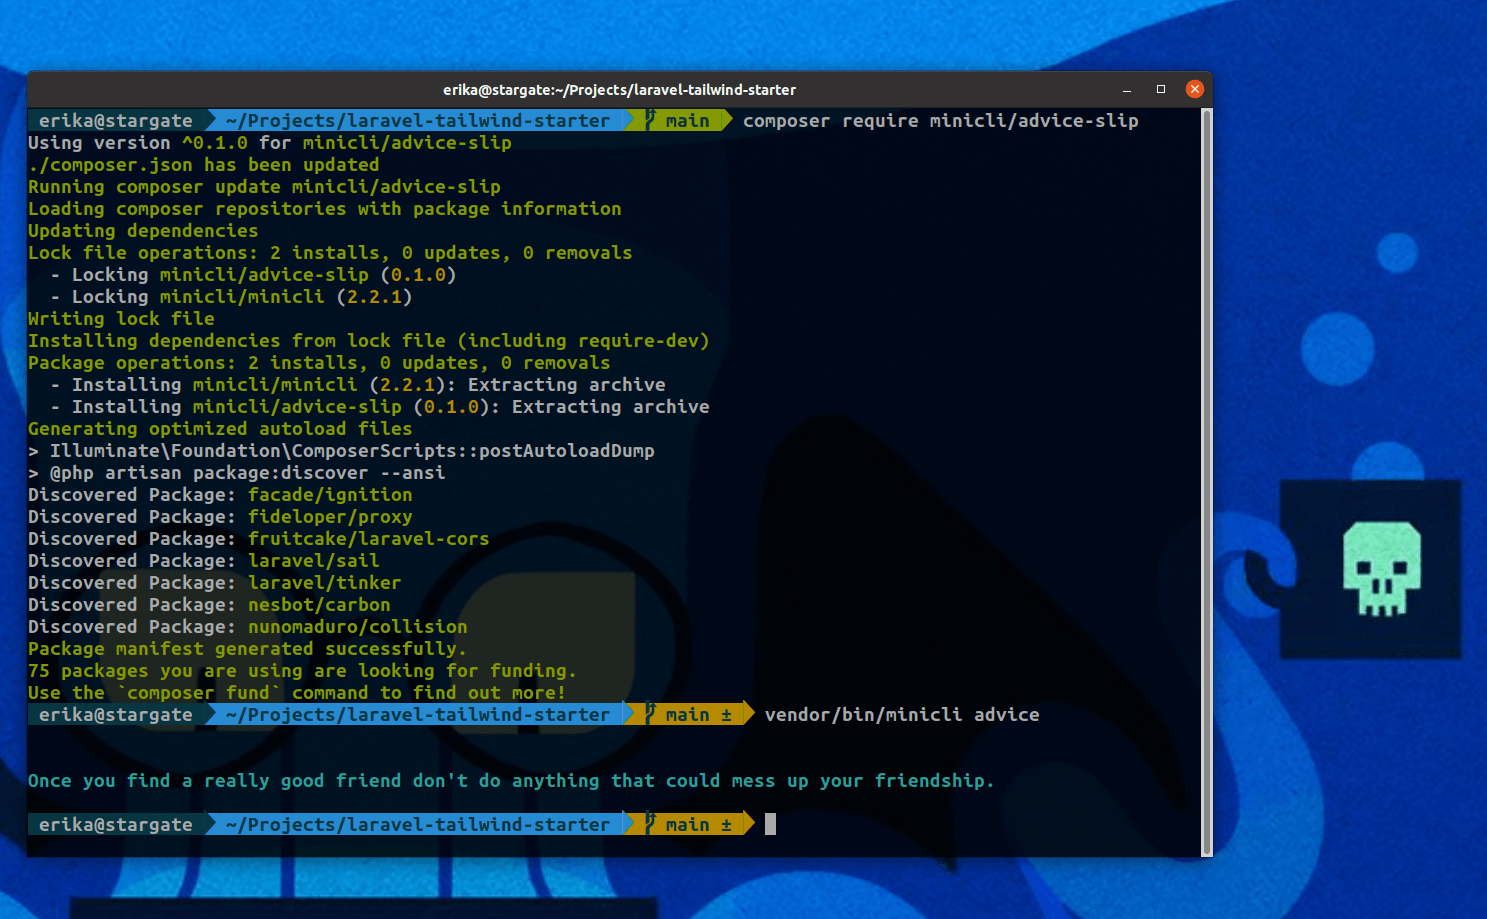Click the ± symbol in the last prompt segment
This screenshot has width=1487, height=919.
click(727, 824)
